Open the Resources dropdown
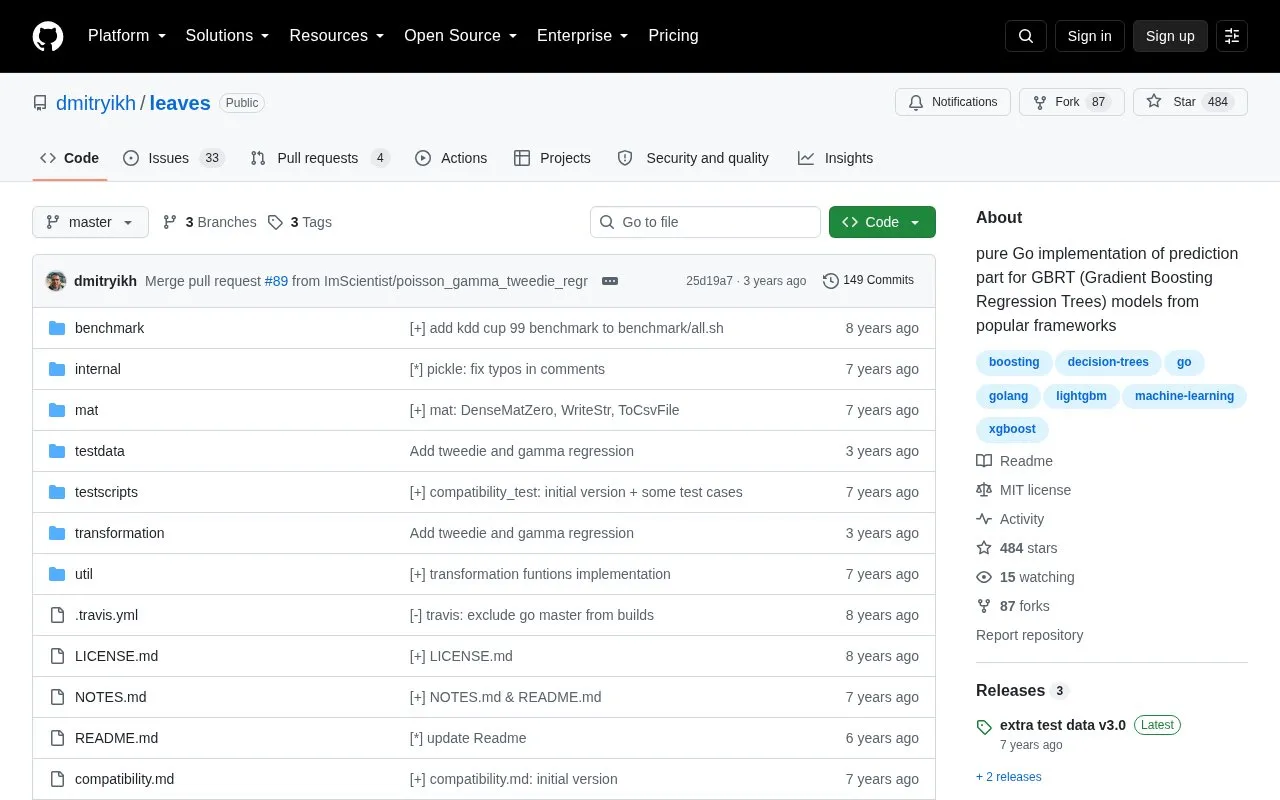The height and width of the screenshot is (800, 1280). 337,36
